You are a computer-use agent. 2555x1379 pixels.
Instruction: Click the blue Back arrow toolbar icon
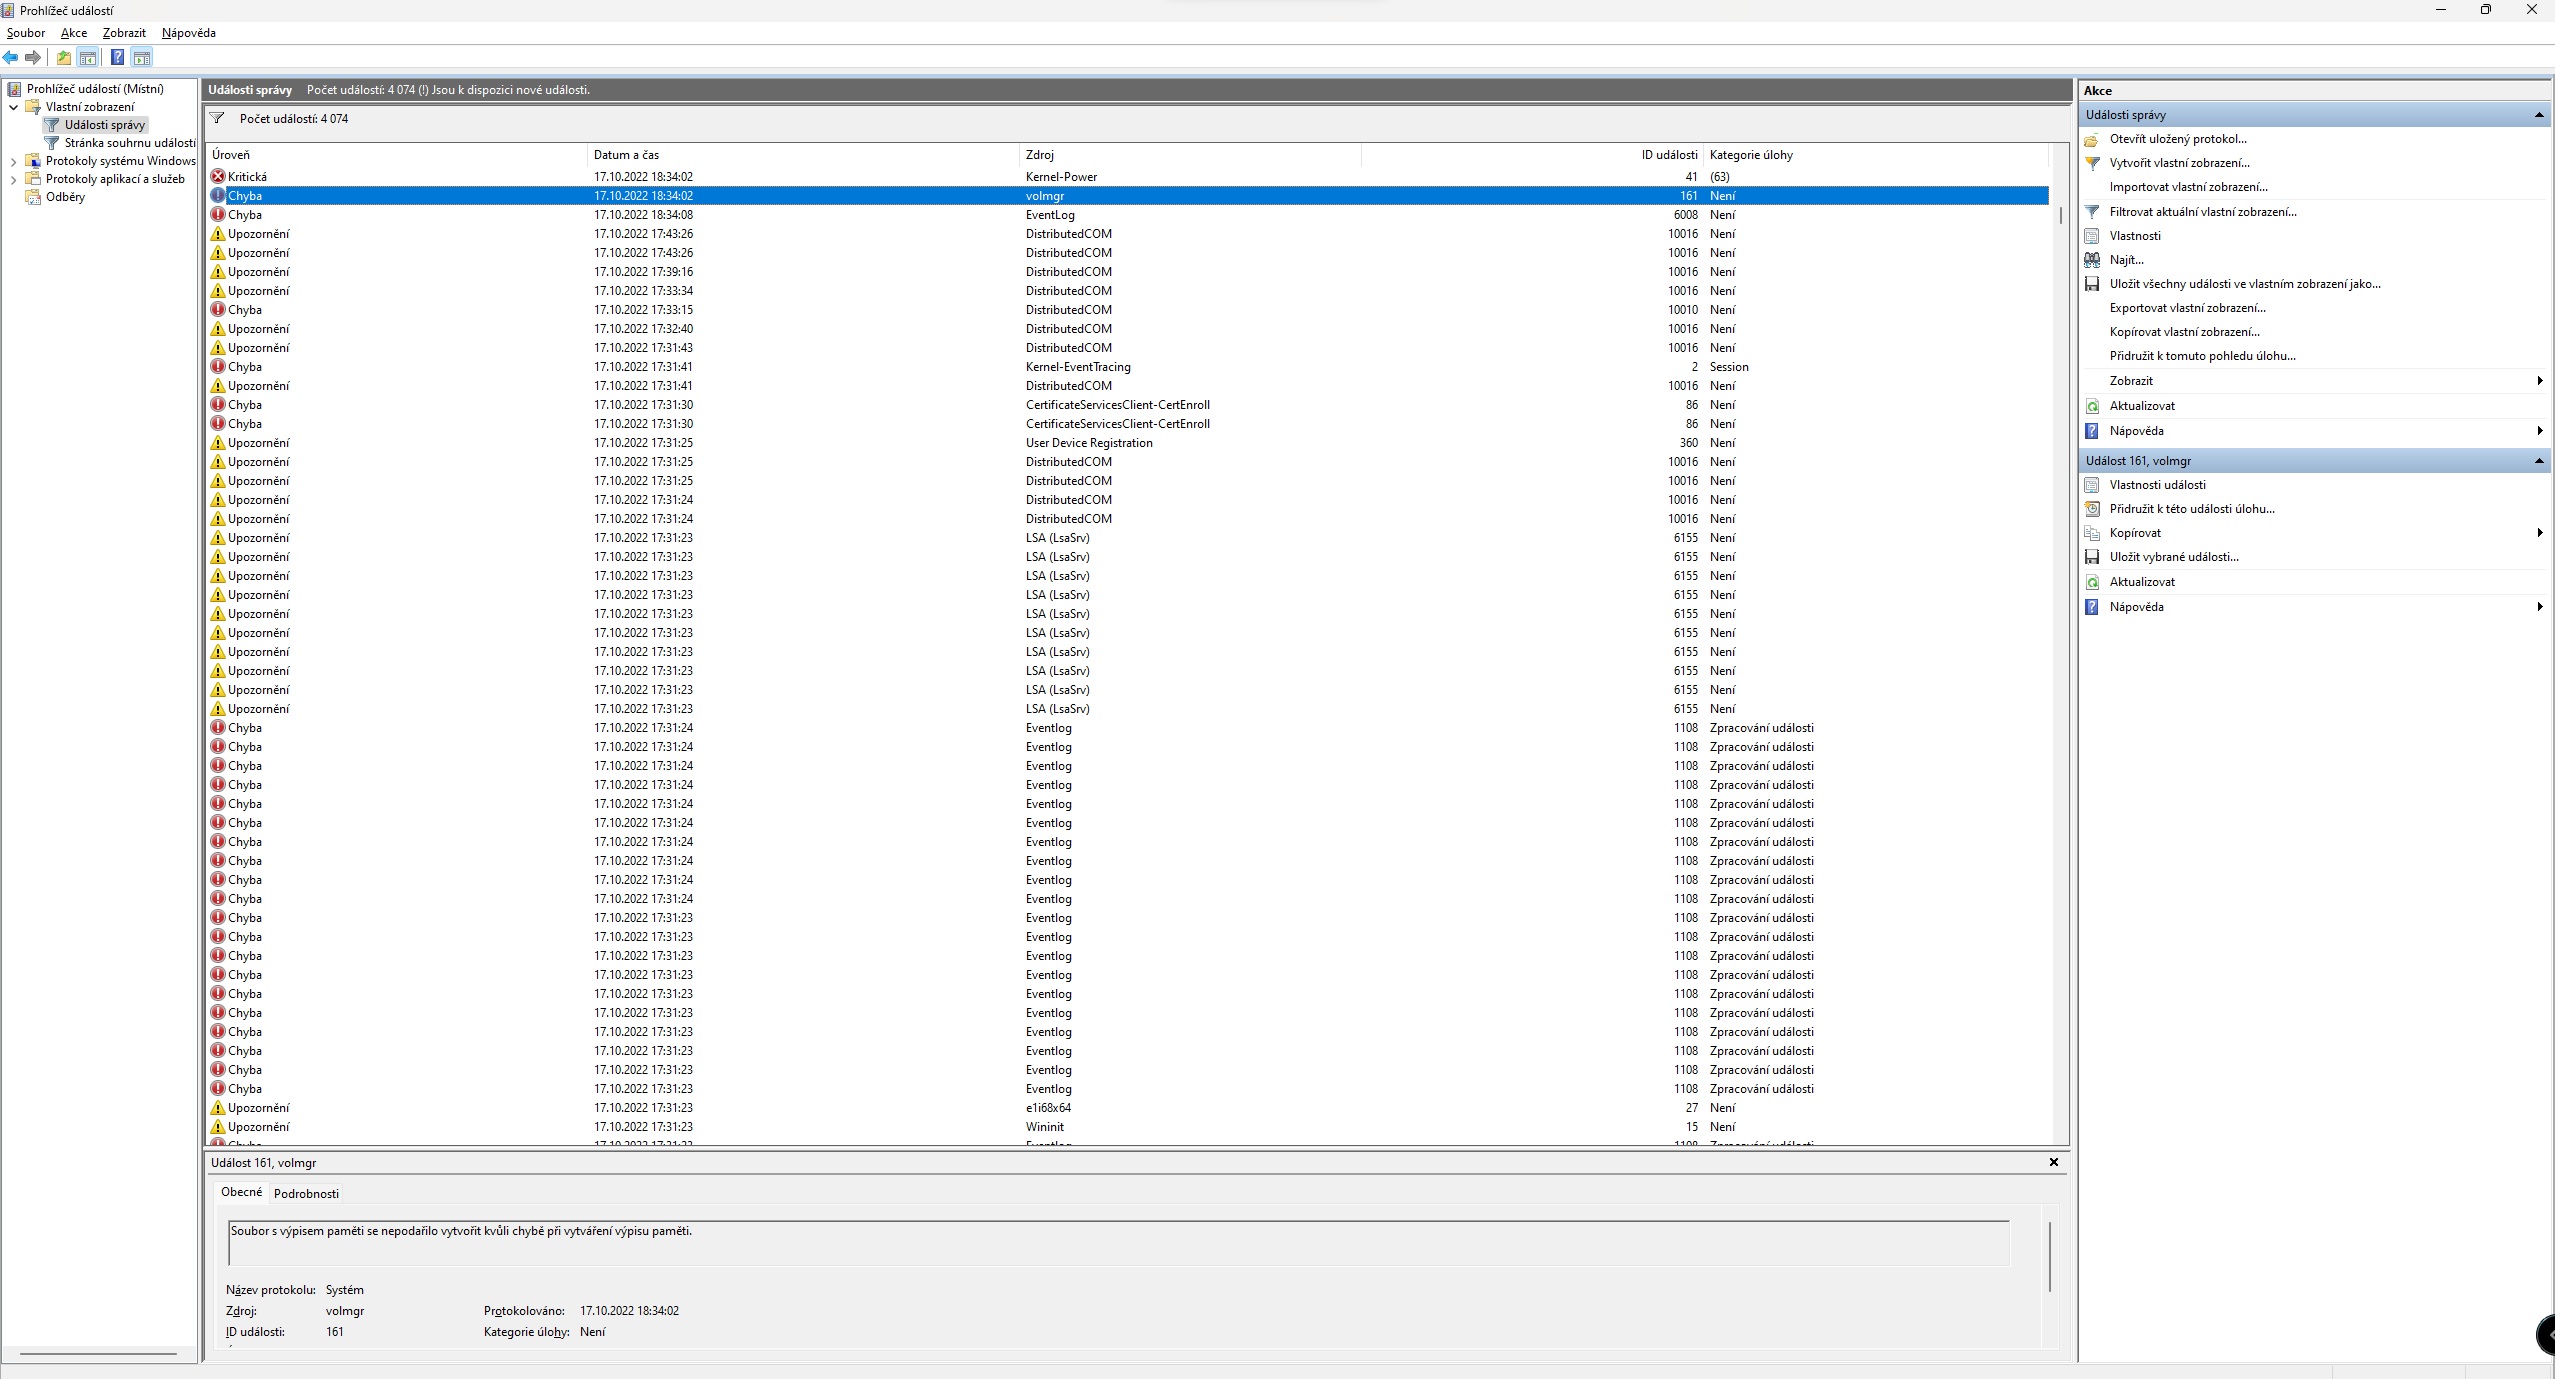[x=10, y=58]
